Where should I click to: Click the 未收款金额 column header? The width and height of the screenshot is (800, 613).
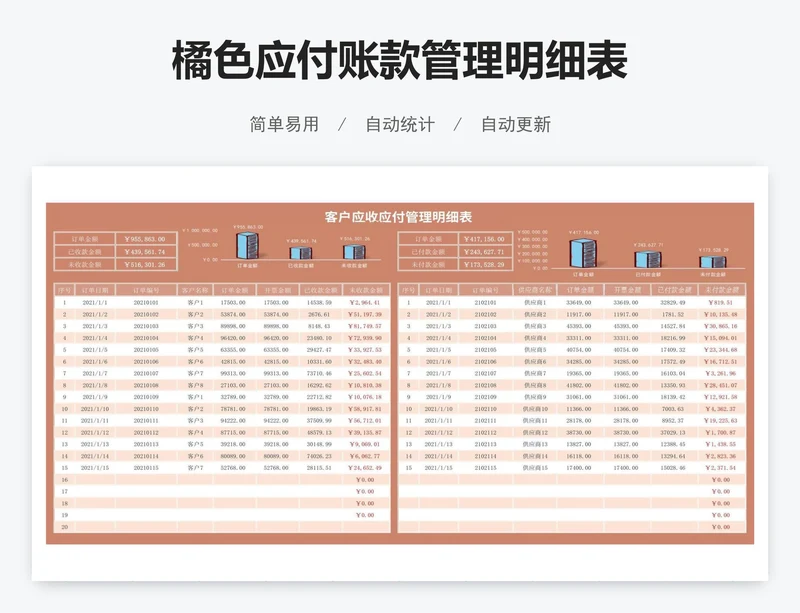tap(365, 290)
